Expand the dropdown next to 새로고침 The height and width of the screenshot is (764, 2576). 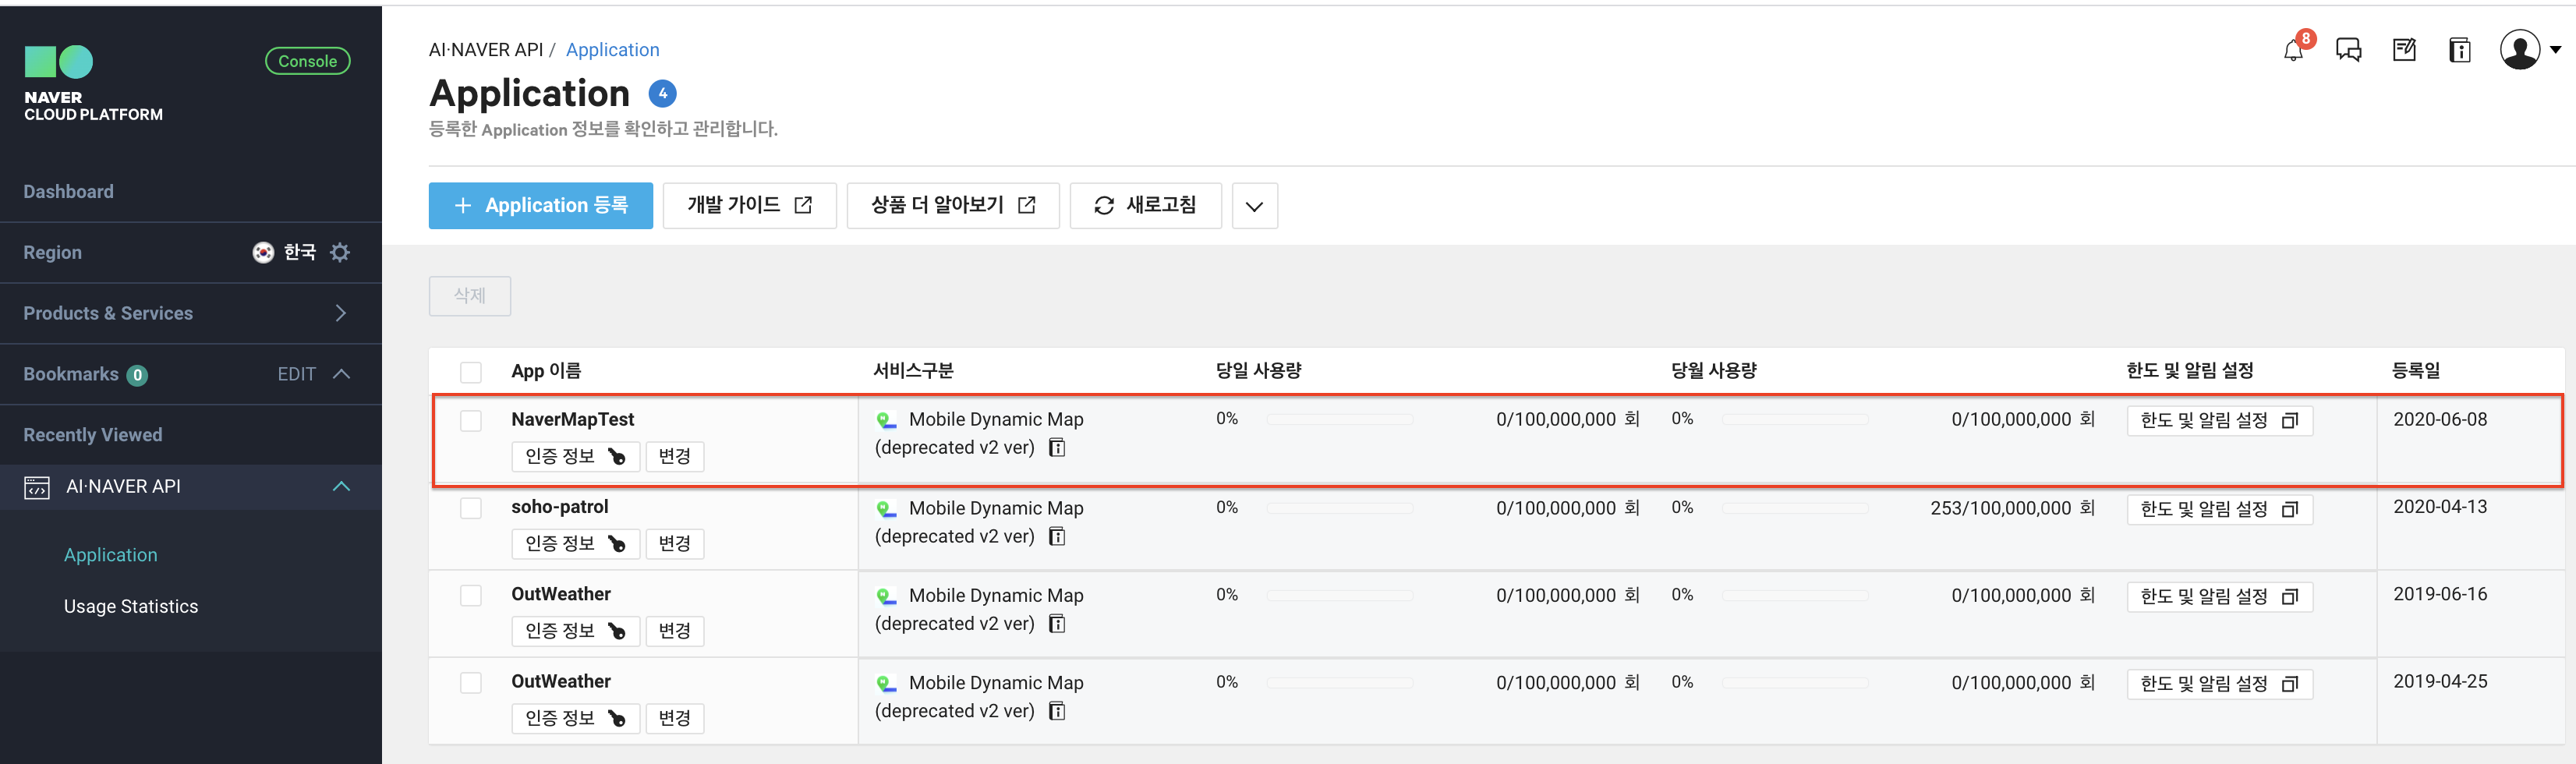pos(1254,206)
